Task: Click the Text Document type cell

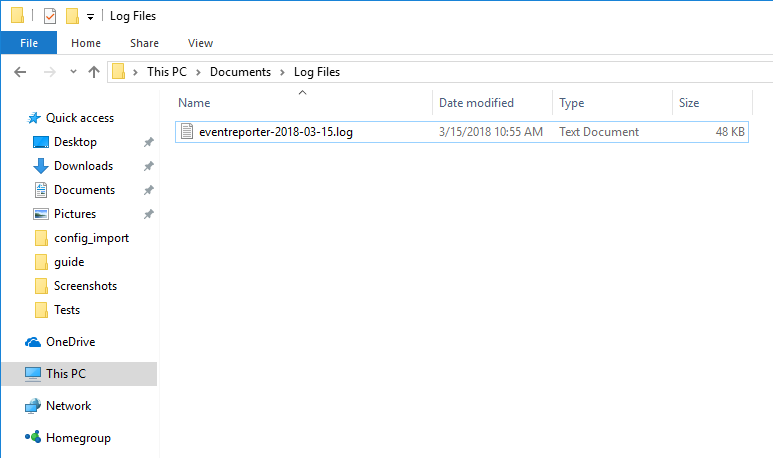Action: (598, 132)
